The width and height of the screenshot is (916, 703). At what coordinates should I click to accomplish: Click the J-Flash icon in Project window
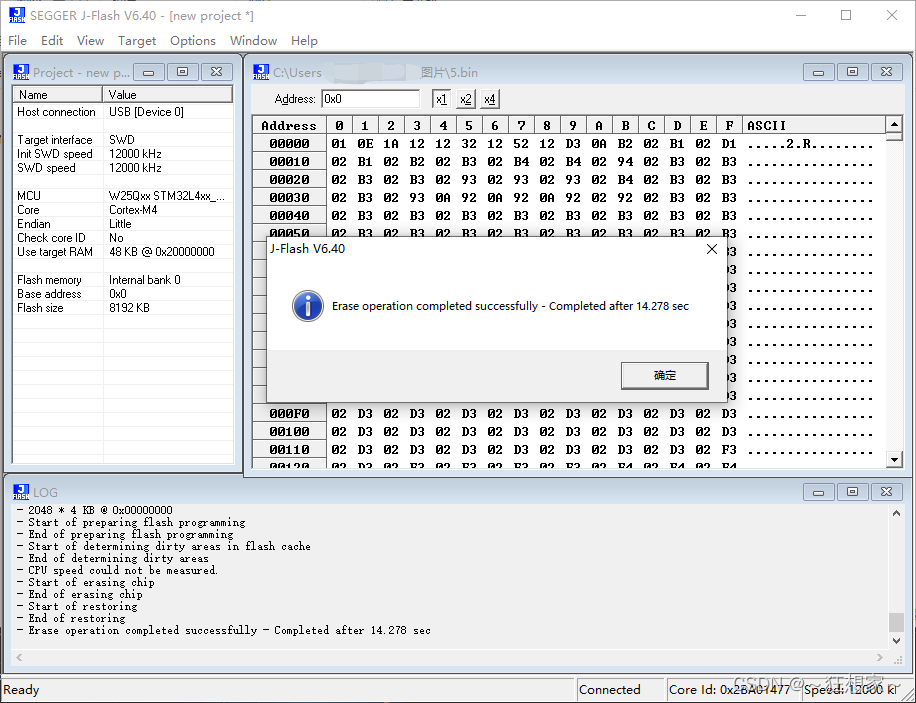click(x=21, y=72)
